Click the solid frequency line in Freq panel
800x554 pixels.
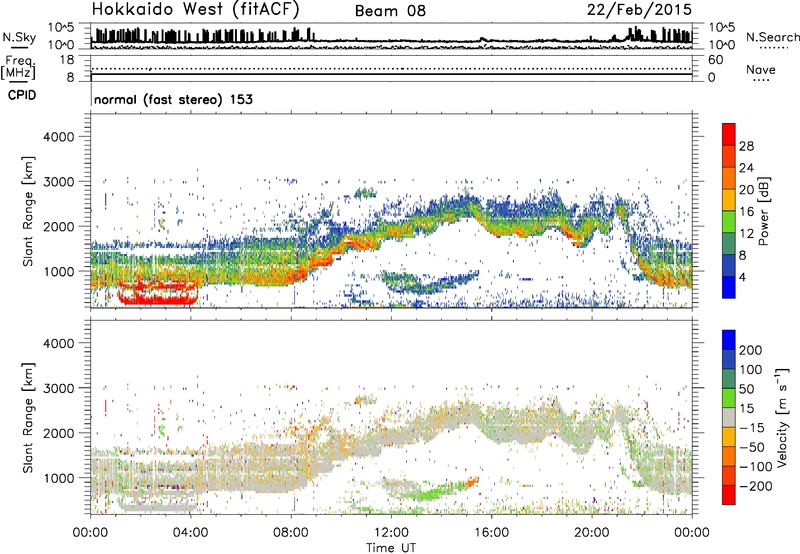click(391, 74)
